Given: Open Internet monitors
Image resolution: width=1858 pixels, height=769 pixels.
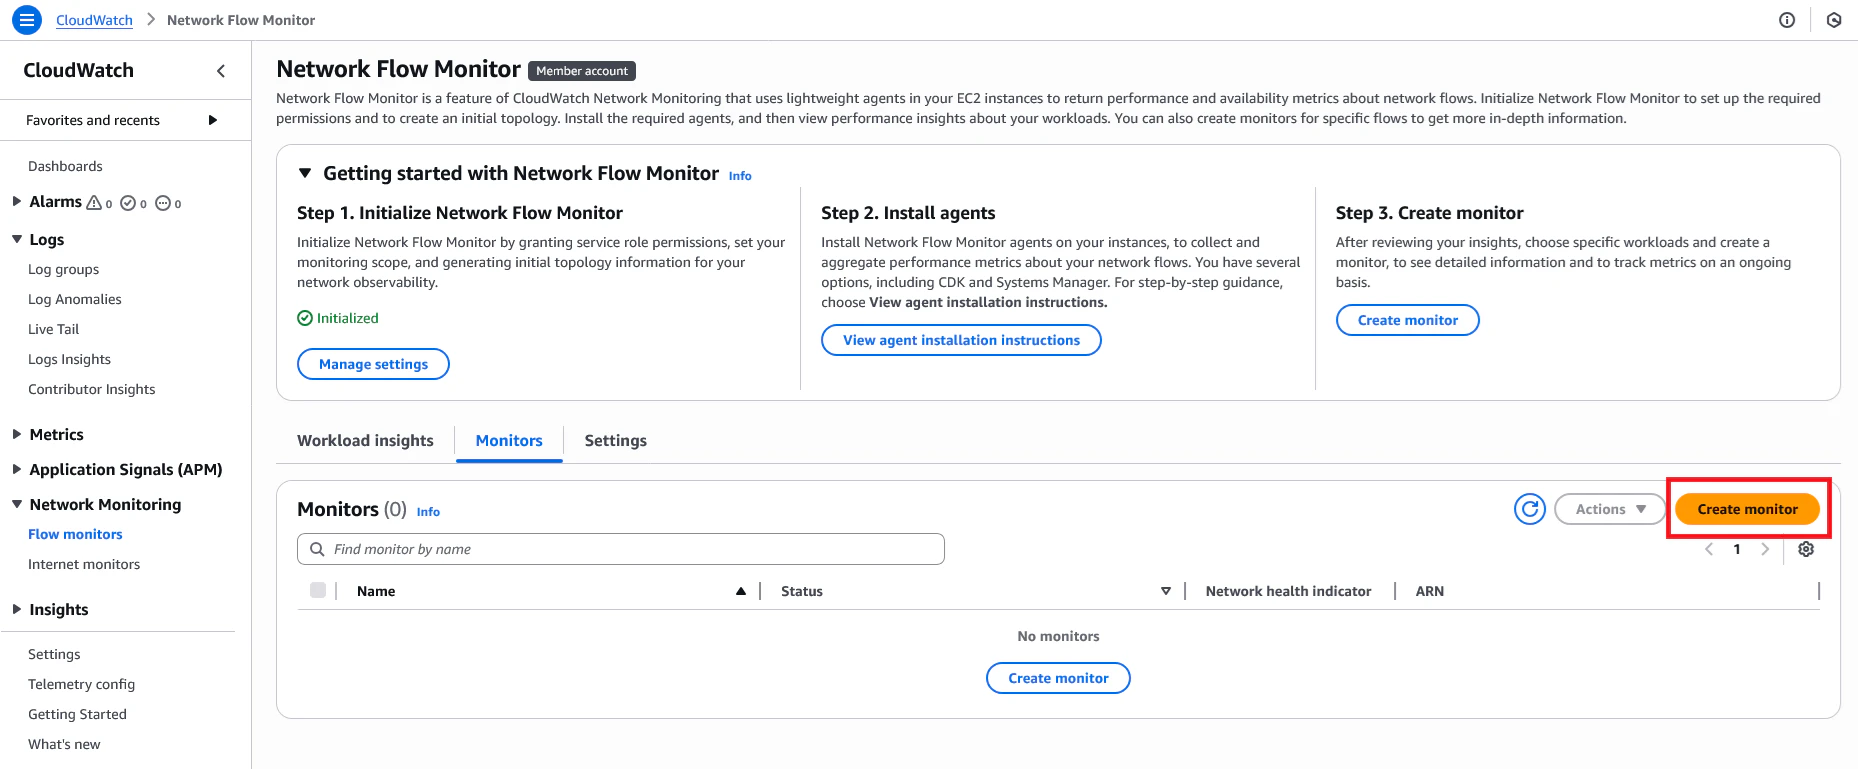Looking at the screenshot, I should coord(84,564).
